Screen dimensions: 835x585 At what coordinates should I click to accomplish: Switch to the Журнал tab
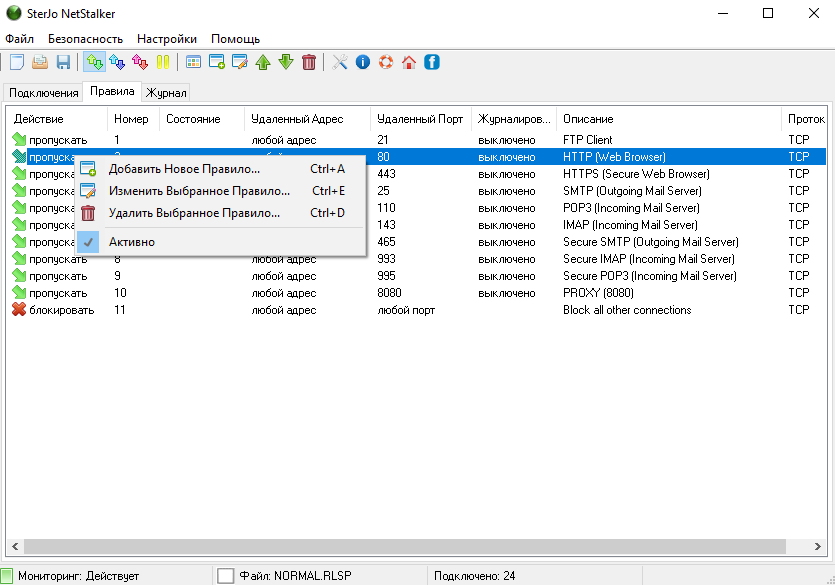(166, 93)
